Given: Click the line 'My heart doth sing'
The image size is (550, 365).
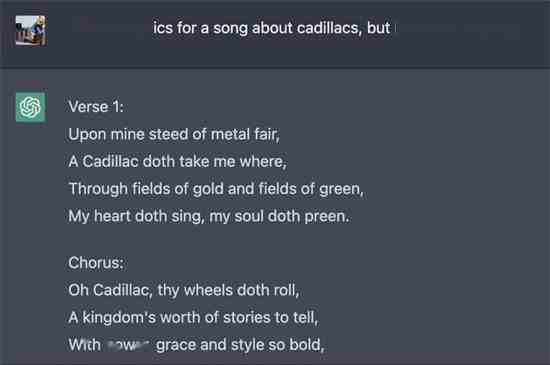Looking at the screenshot, I should 209,216.
